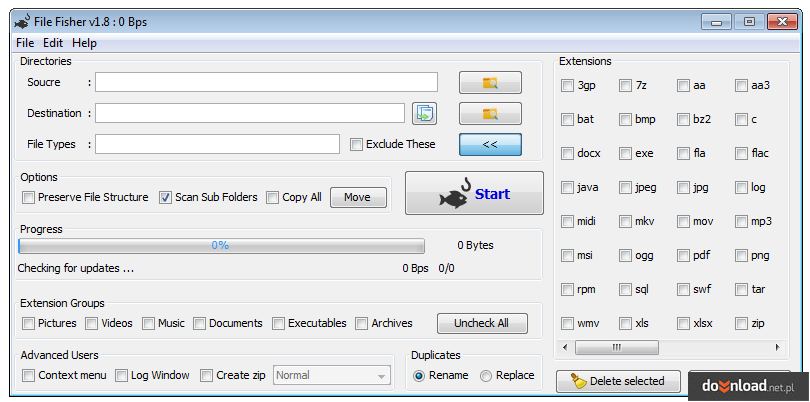Focus the Source directory input field
Image resolution: width=810 pixels, height=402 pixels.
pos(267,82)
